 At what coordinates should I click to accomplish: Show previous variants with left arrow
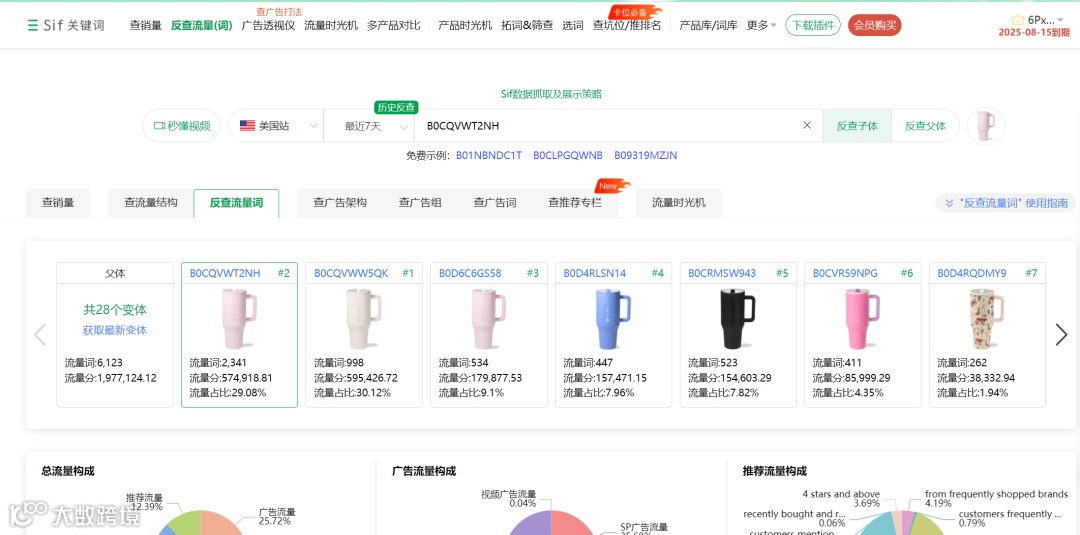(x=40, y=335)
